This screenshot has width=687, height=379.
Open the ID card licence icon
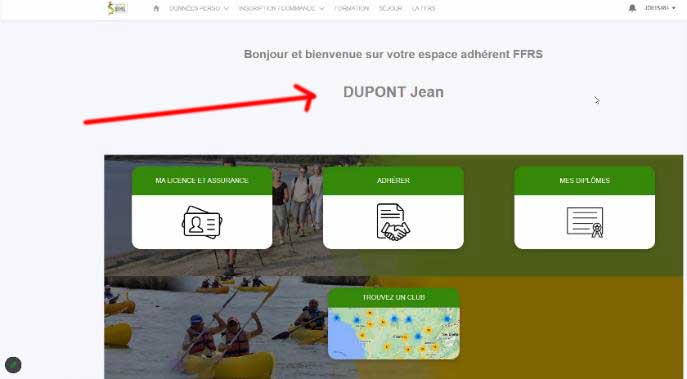click(202, 222)
